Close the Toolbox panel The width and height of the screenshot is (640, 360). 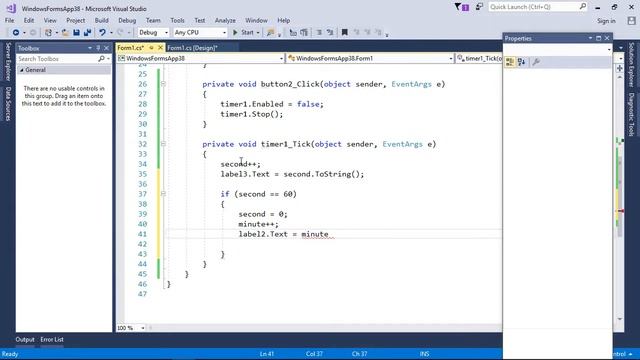pyautogui.click(x=106, y=48)
